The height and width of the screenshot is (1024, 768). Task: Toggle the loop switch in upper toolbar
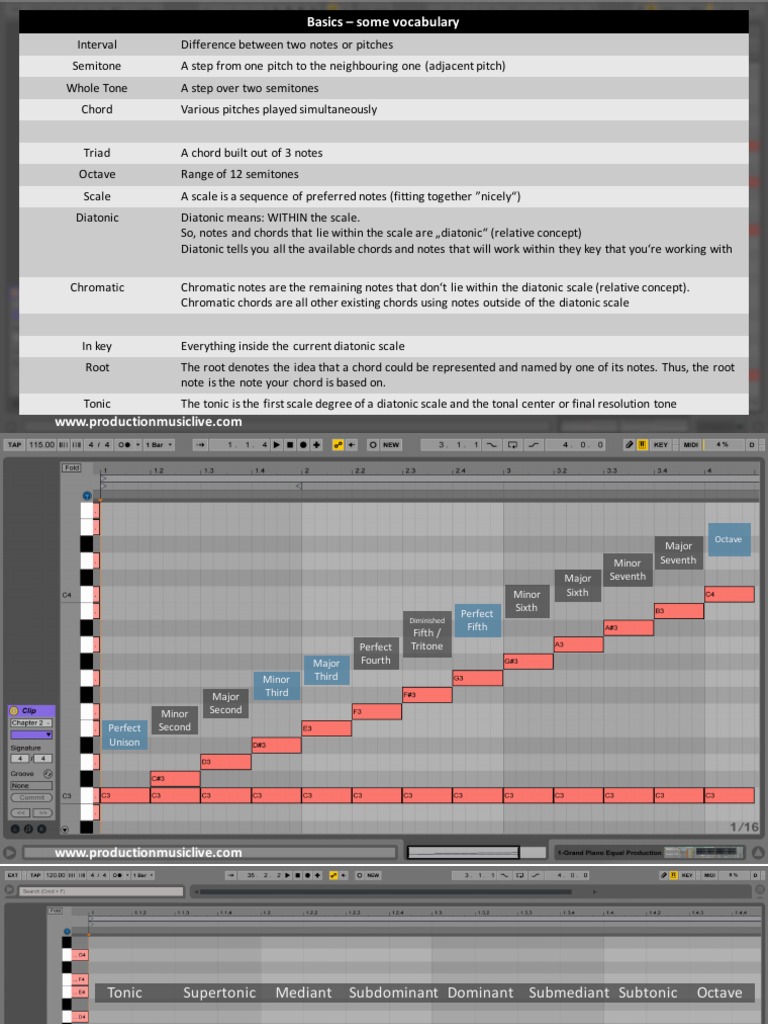(x=513, y=445)
